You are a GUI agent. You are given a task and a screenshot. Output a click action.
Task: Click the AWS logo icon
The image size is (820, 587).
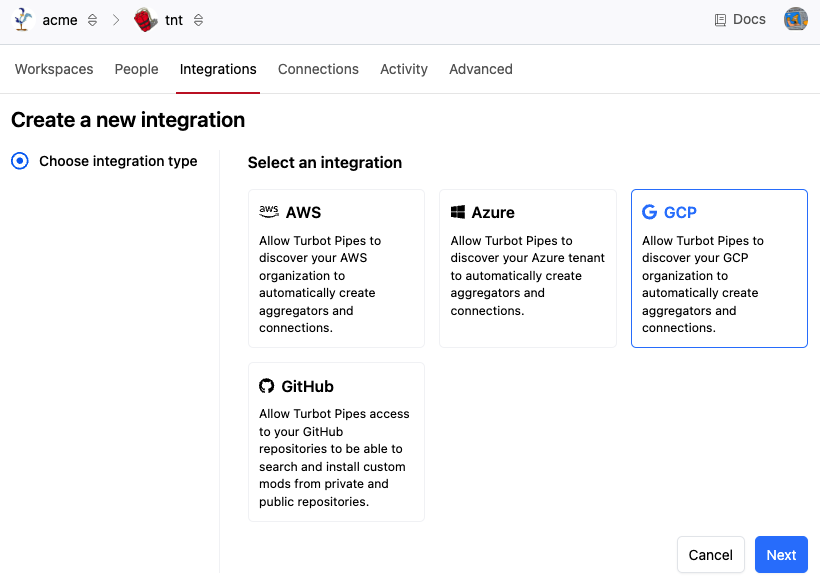(x=269, y=212)
